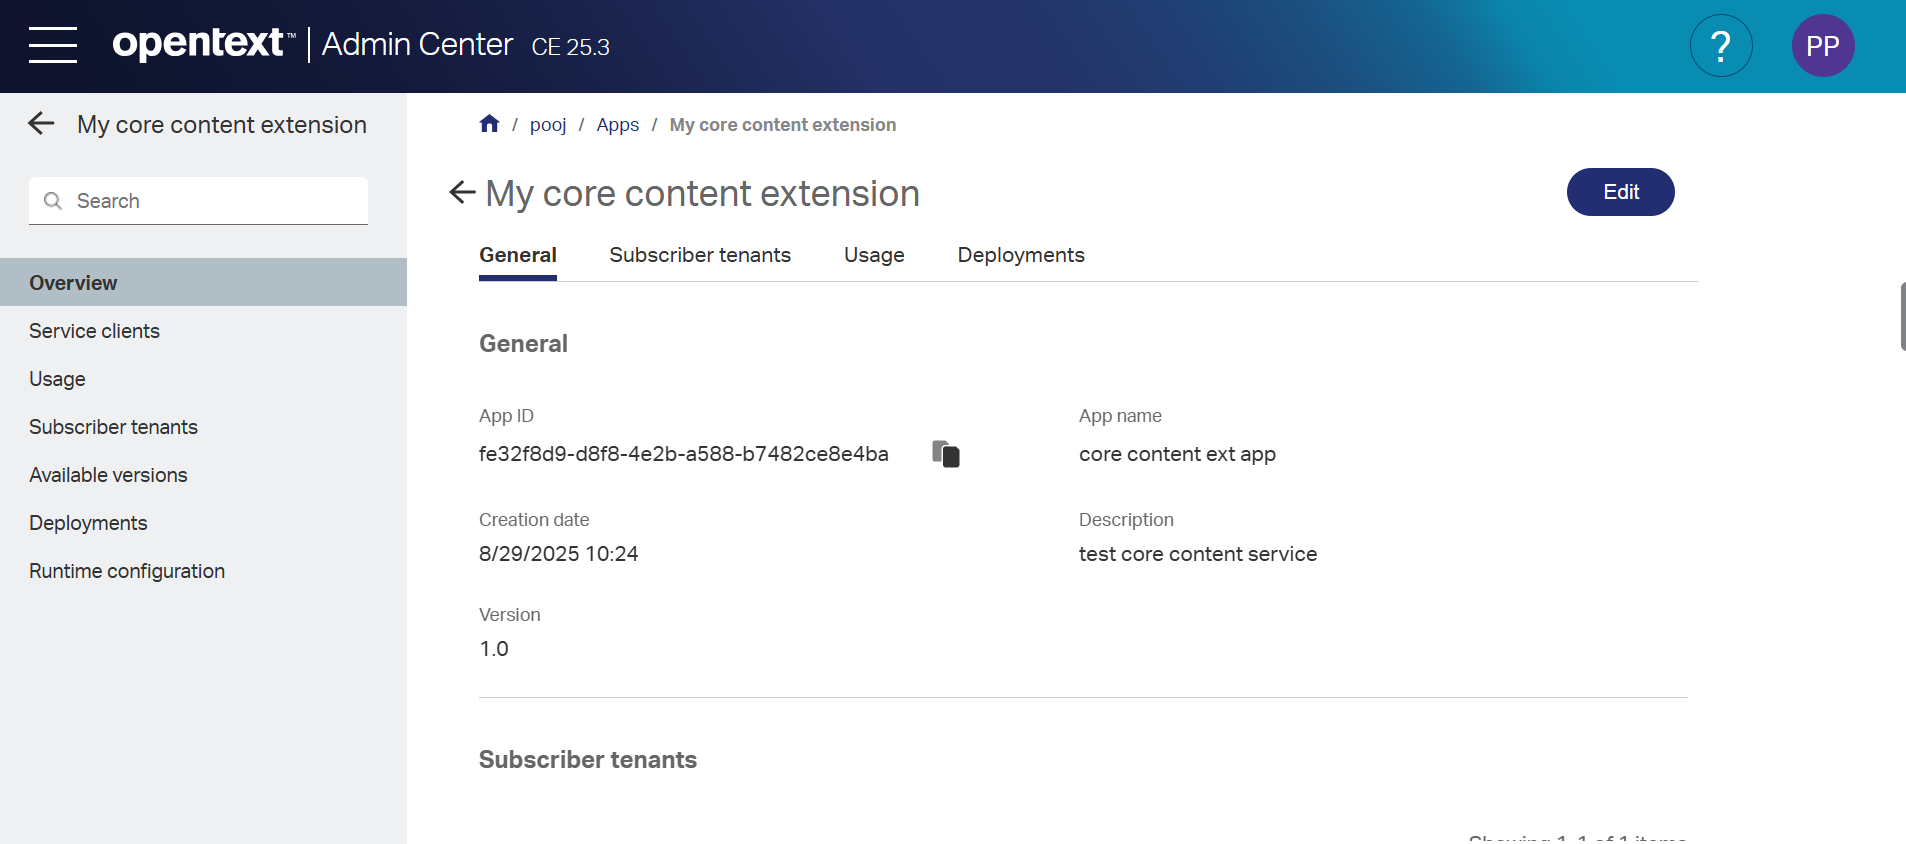Click the My core content extension breadcrumb
The image size is (1906, 844).
coord(783,125)
